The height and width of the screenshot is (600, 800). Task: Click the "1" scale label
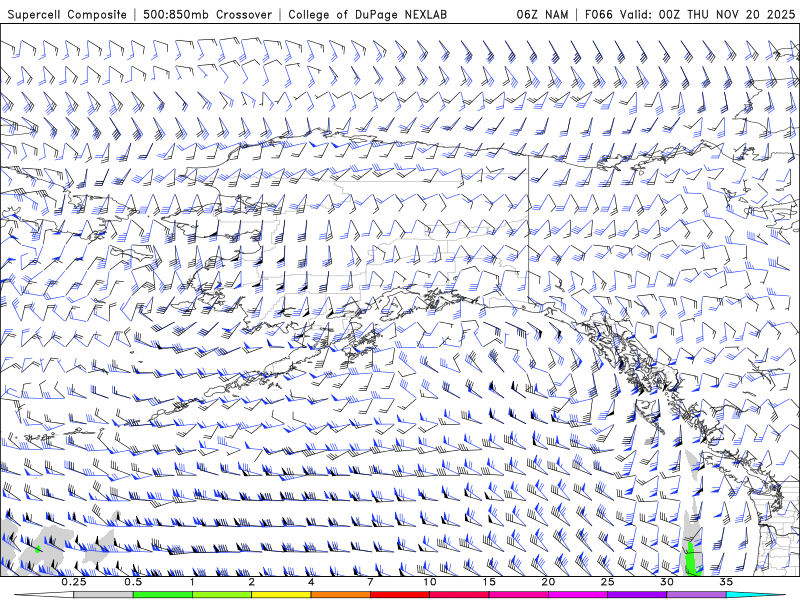192,582
